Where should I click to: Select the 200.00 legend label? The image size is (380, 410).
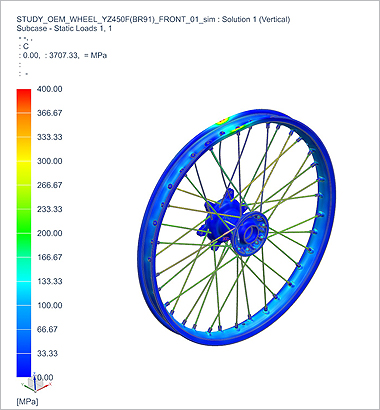pos(49,233)
